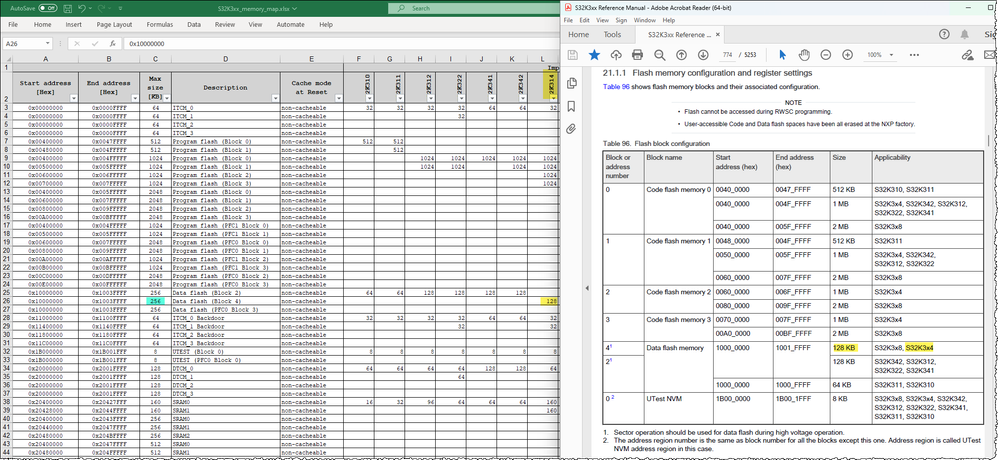Go to the Acrobat Home tab
Screen dimensions: 998x460
click(579, 34)
